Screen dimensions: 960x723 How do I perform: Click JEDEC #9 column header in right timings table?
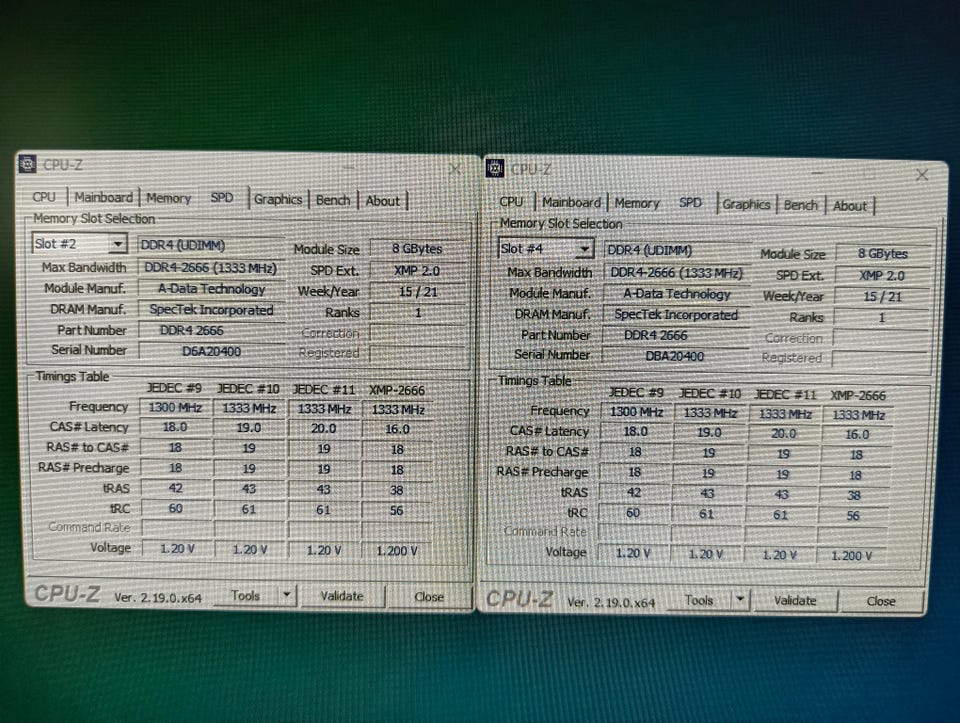click(636, 392)
